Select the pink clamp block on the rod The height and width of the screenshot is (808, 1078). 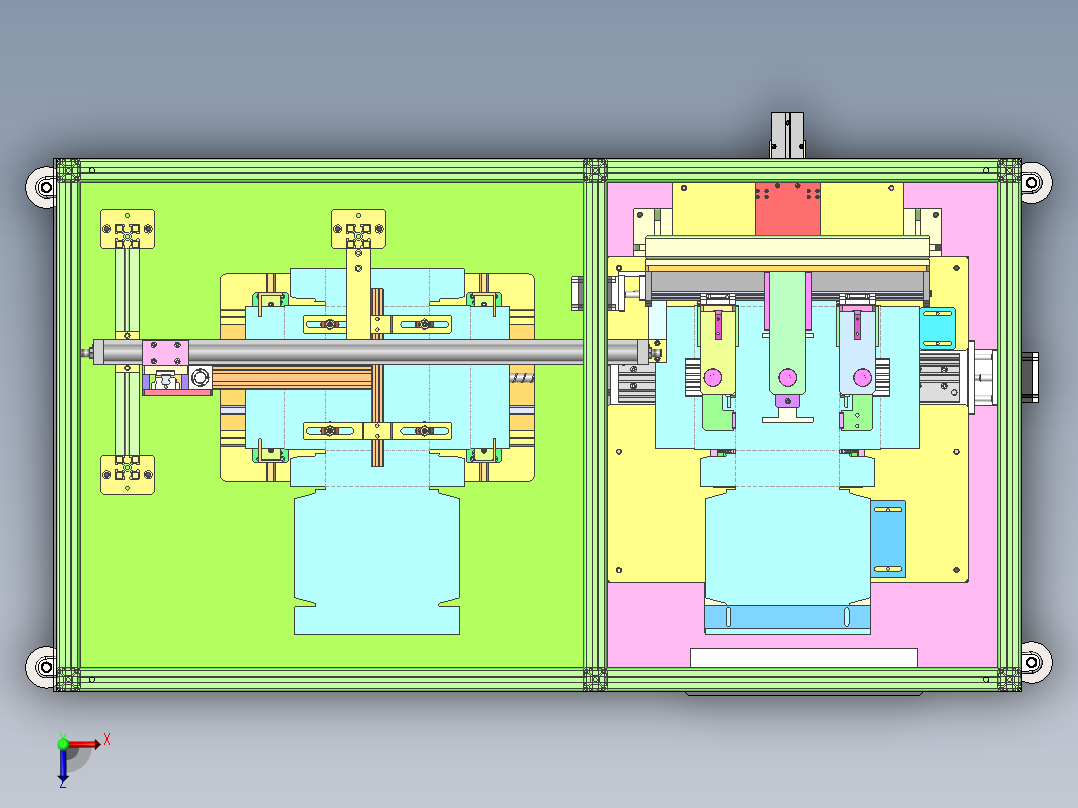165,353
